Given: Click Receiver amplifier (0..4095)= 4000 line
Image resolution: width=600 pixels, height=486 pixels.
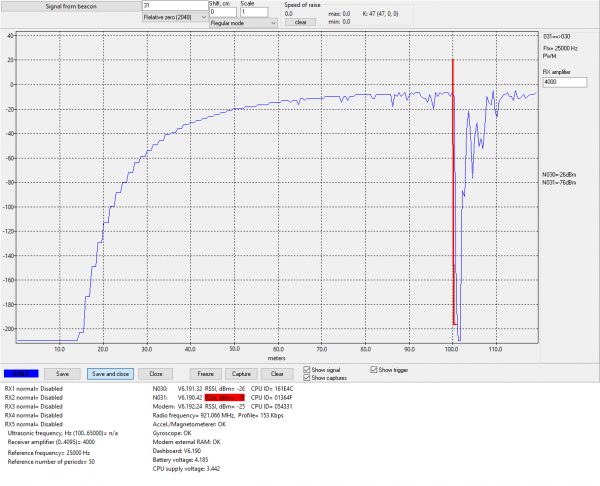Looking at the screenshot, I should click(51, 442).
